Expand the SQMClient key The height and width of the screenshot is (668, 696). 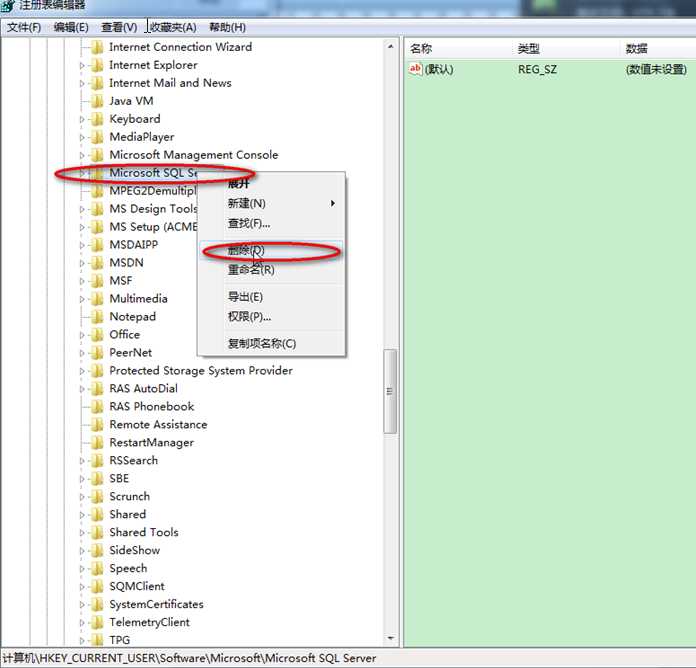click(82, 587)
